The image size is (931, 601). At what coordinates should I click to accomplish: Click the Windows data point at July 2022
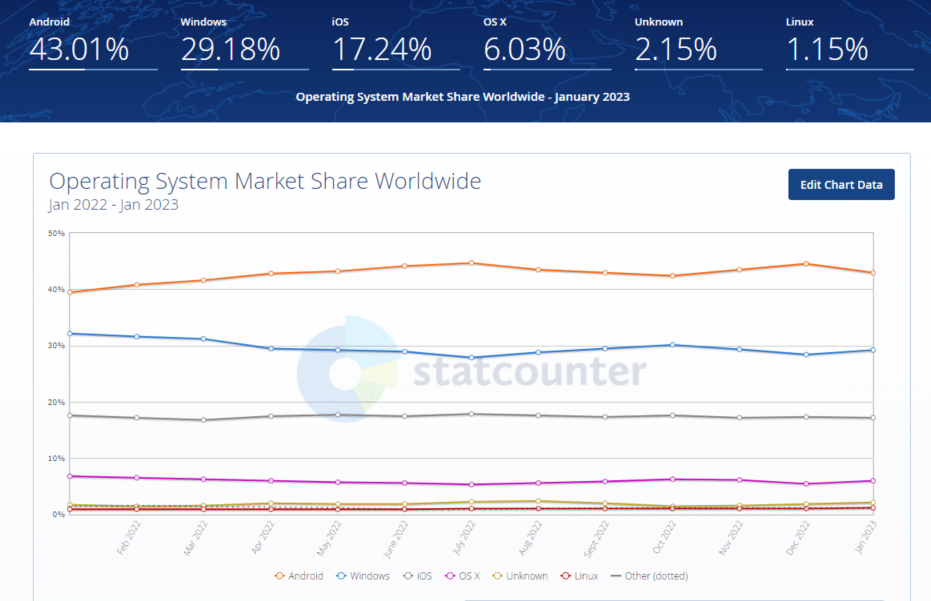(x=471, y=358)
